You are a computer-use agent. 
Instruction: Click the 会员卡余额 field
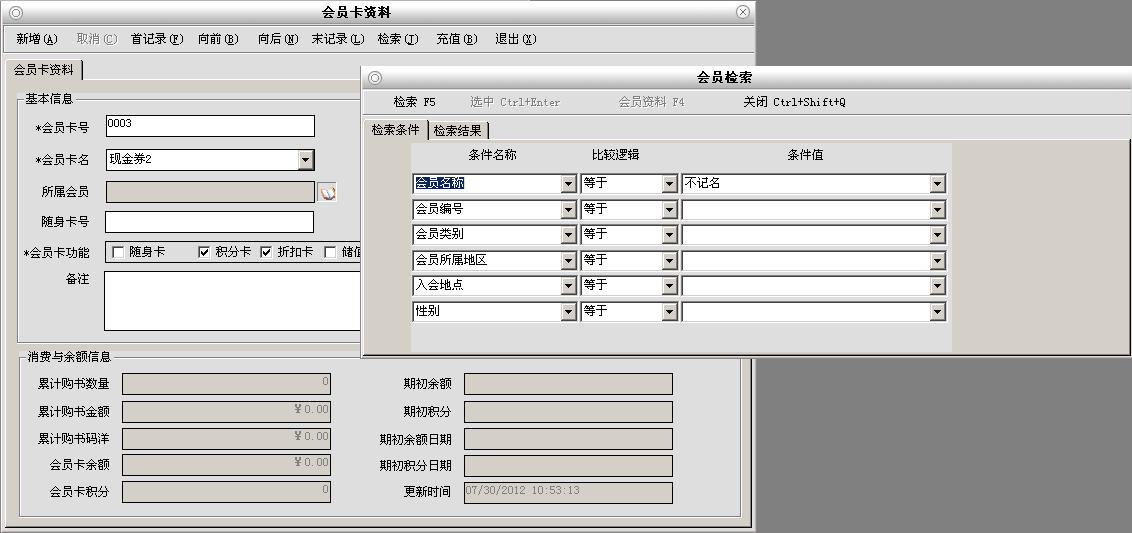pyautogui.click(x=226, y=465)
